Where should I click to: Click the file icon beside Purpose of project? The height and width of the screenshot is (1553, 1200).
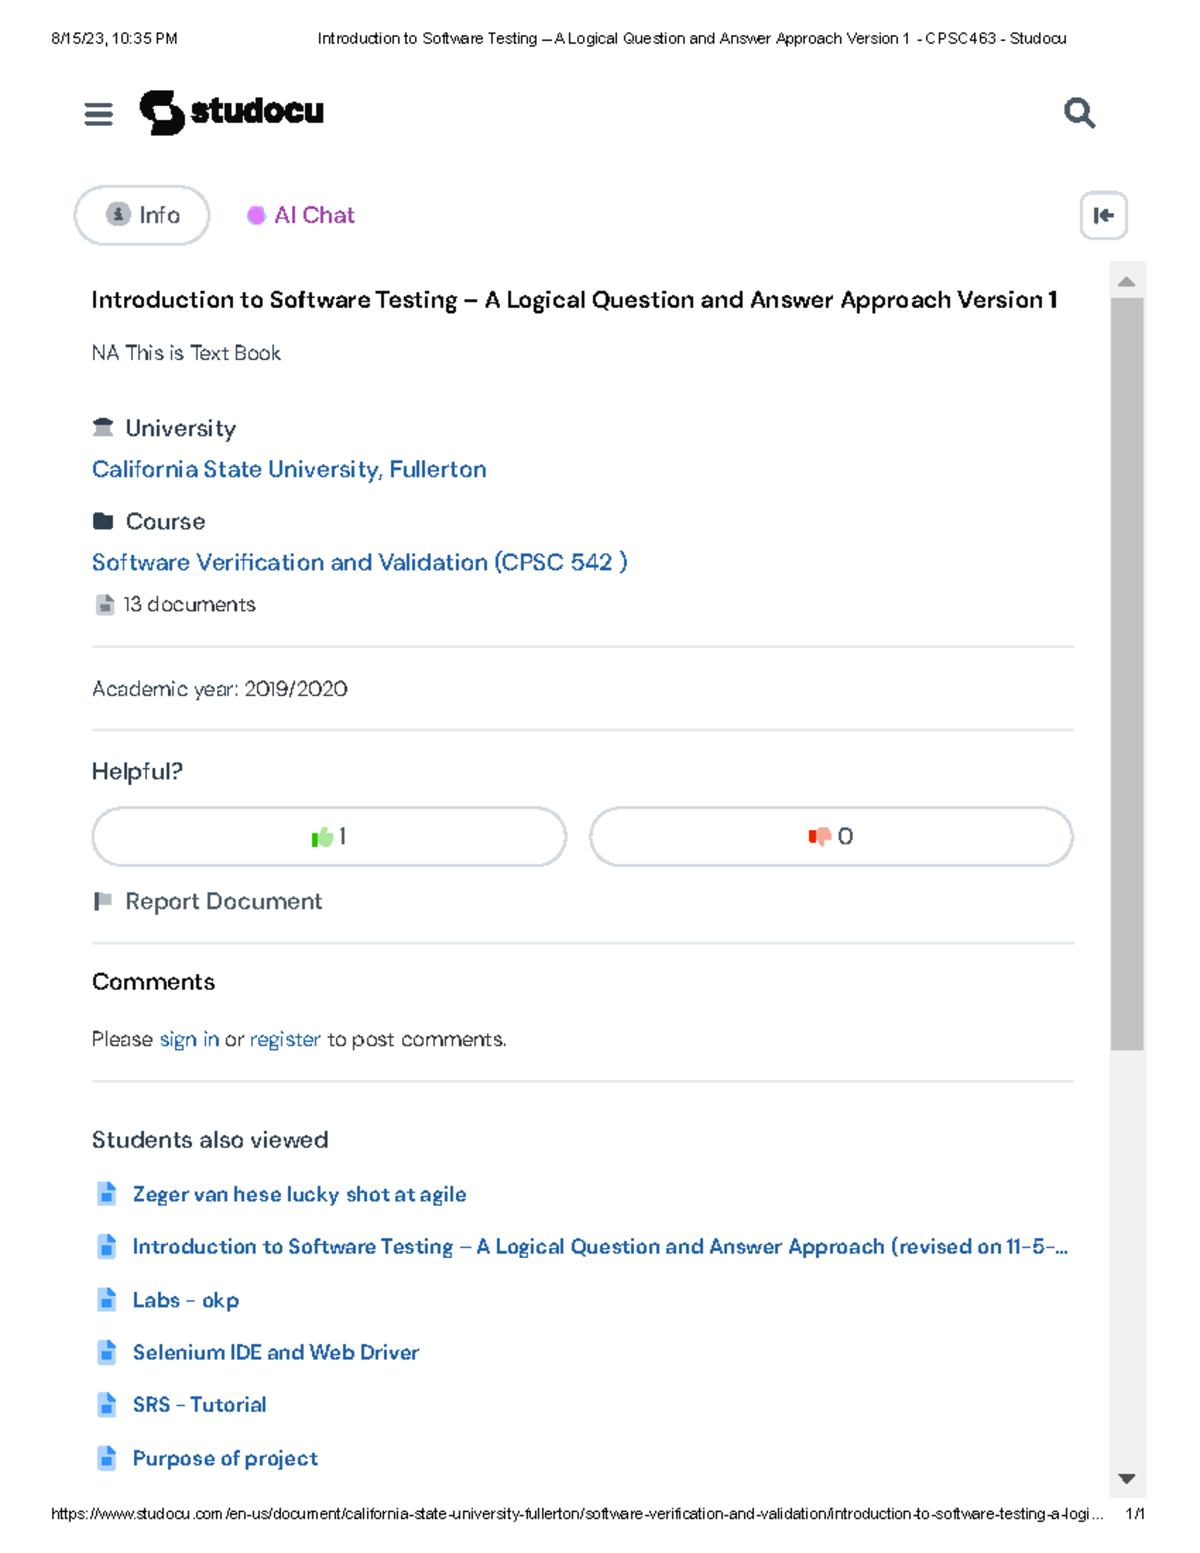(107, 1458)
